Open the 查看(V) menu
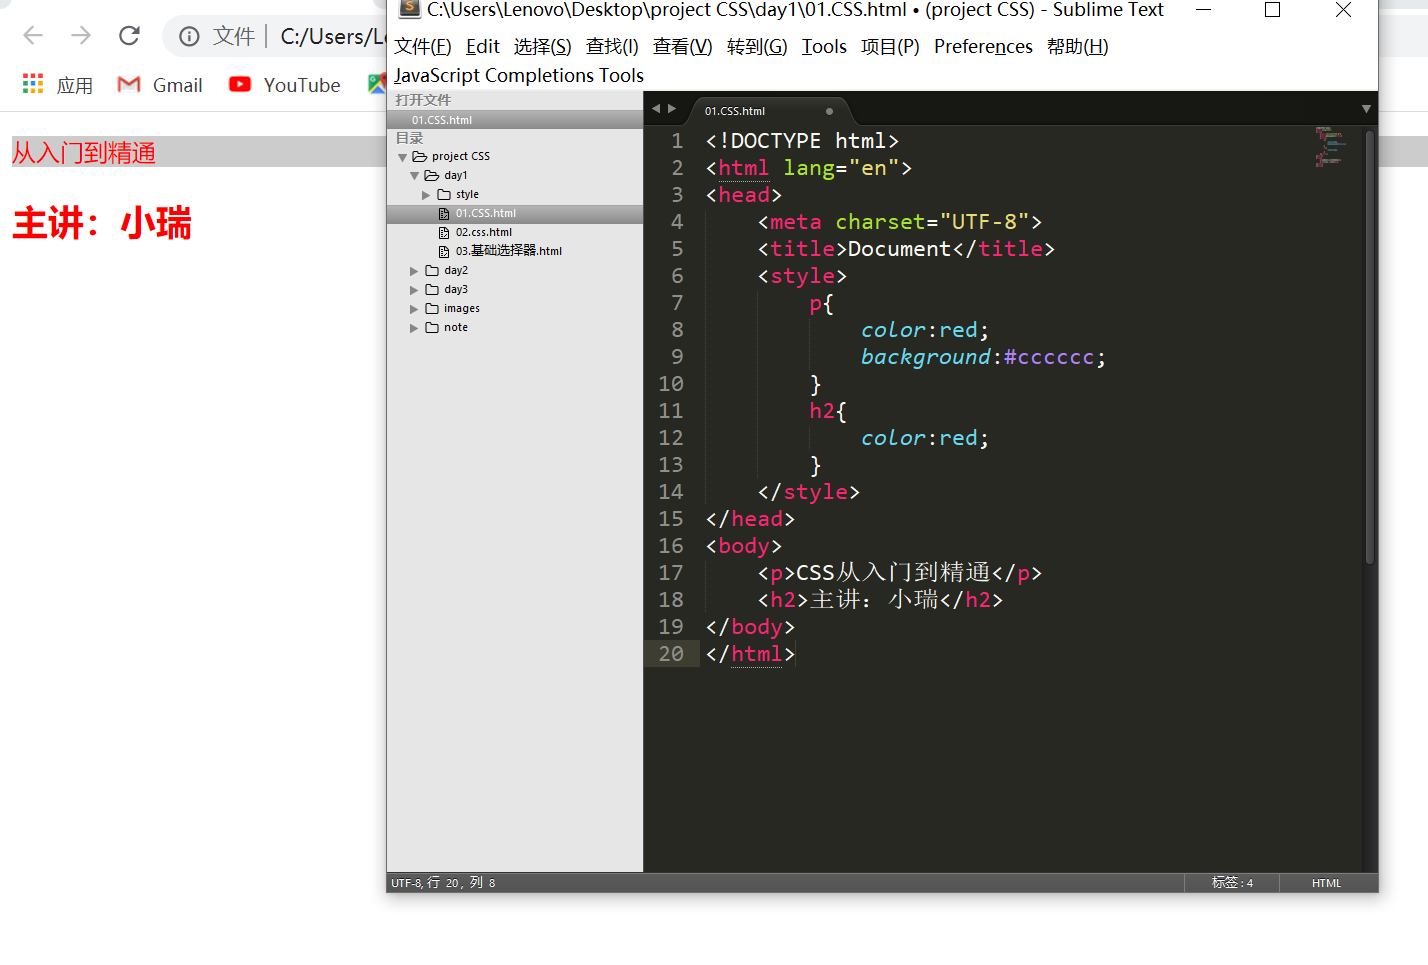Viewport: 1428px width, 965px height. pyautogui.click(x=682, y=47)
